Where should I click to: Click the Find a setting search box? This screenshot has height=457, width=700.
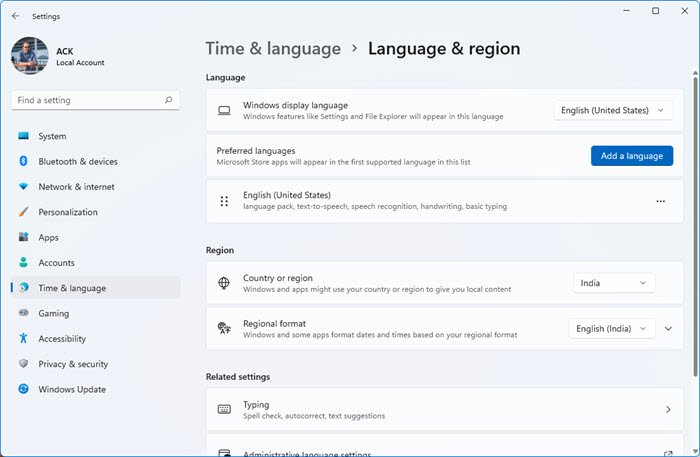(x=88, y=100)
